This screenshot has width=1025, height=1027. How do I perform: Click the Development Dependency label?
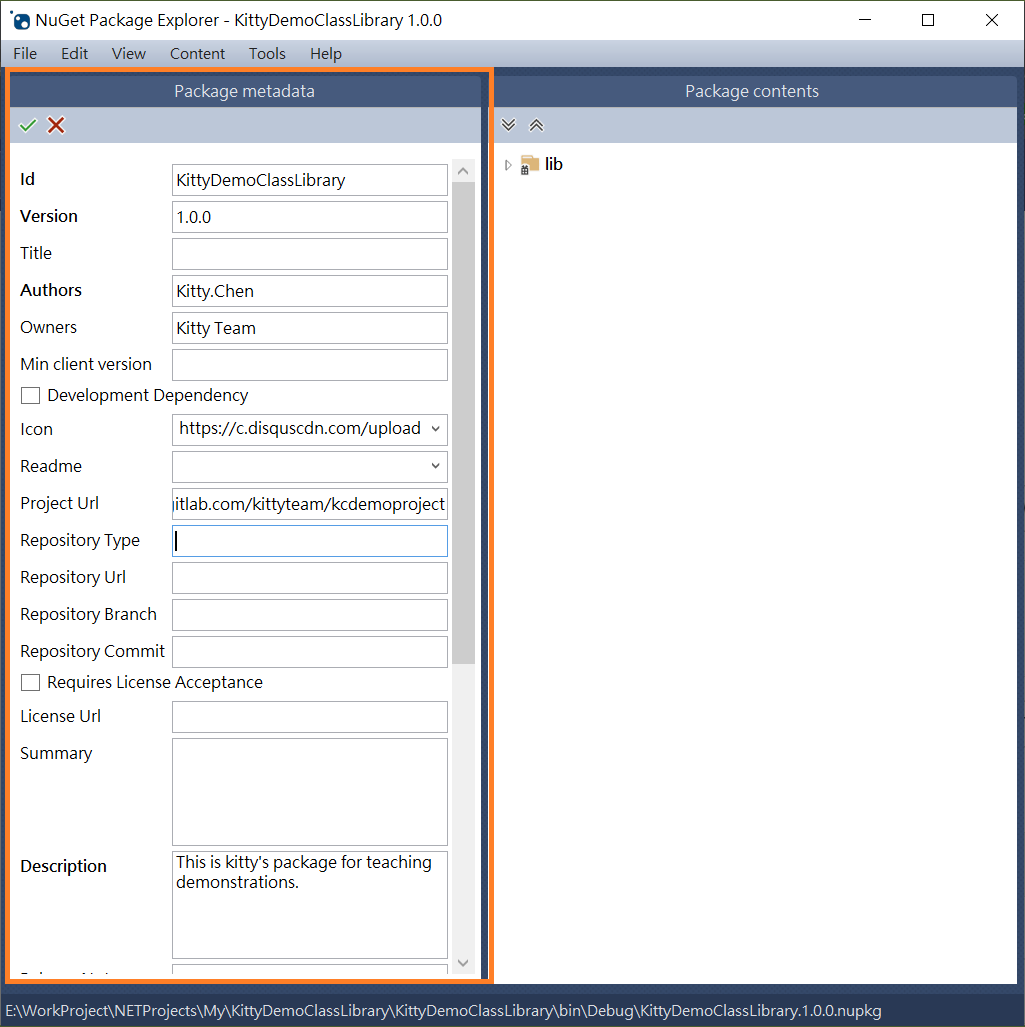147,396
